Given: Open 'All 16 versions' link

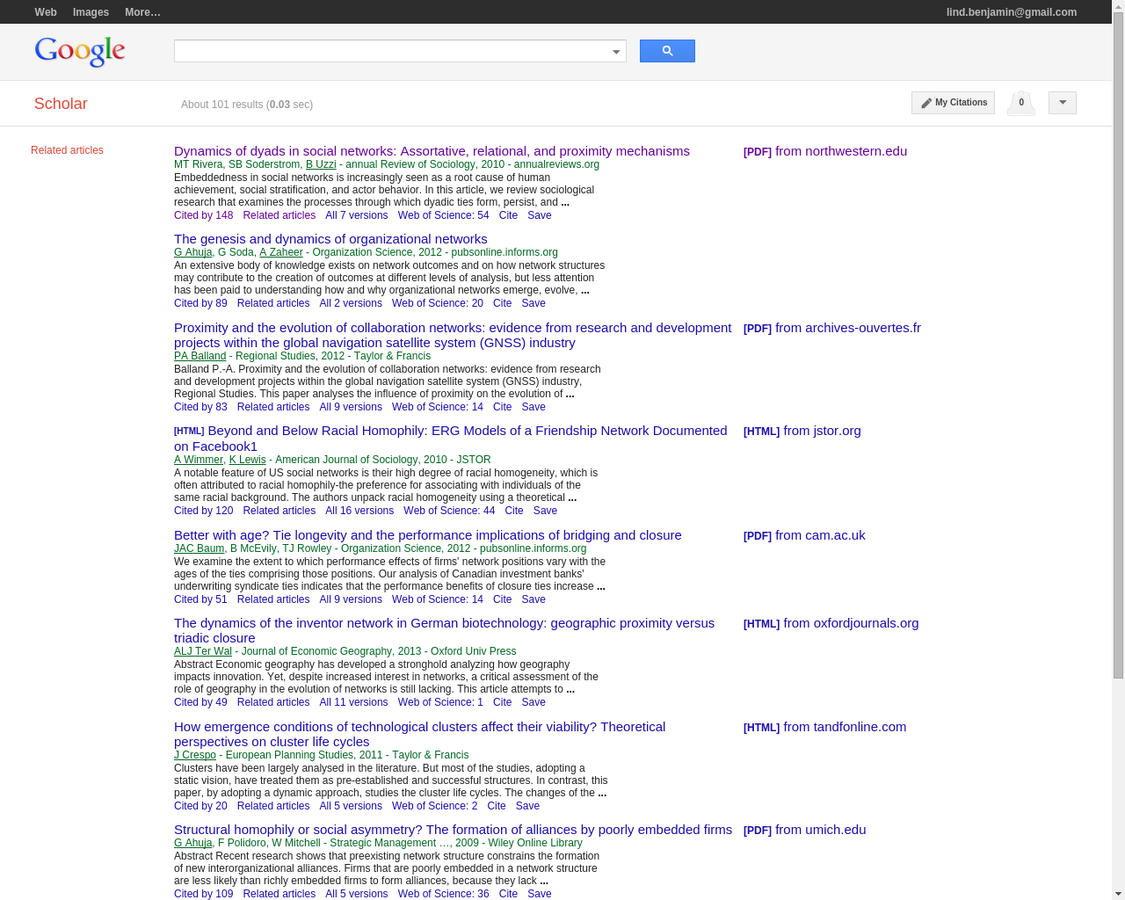Looking at the screenshot, I should 359,510.
